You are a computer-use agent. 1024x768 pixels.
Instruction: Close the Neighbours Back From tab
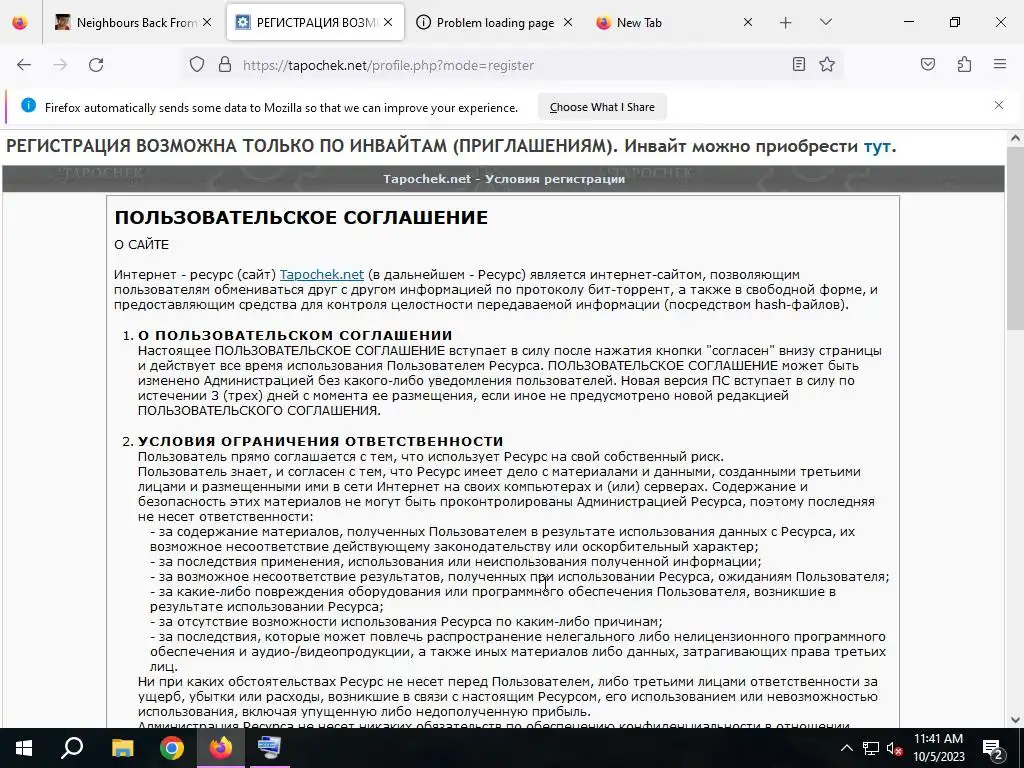pos(207,22)
